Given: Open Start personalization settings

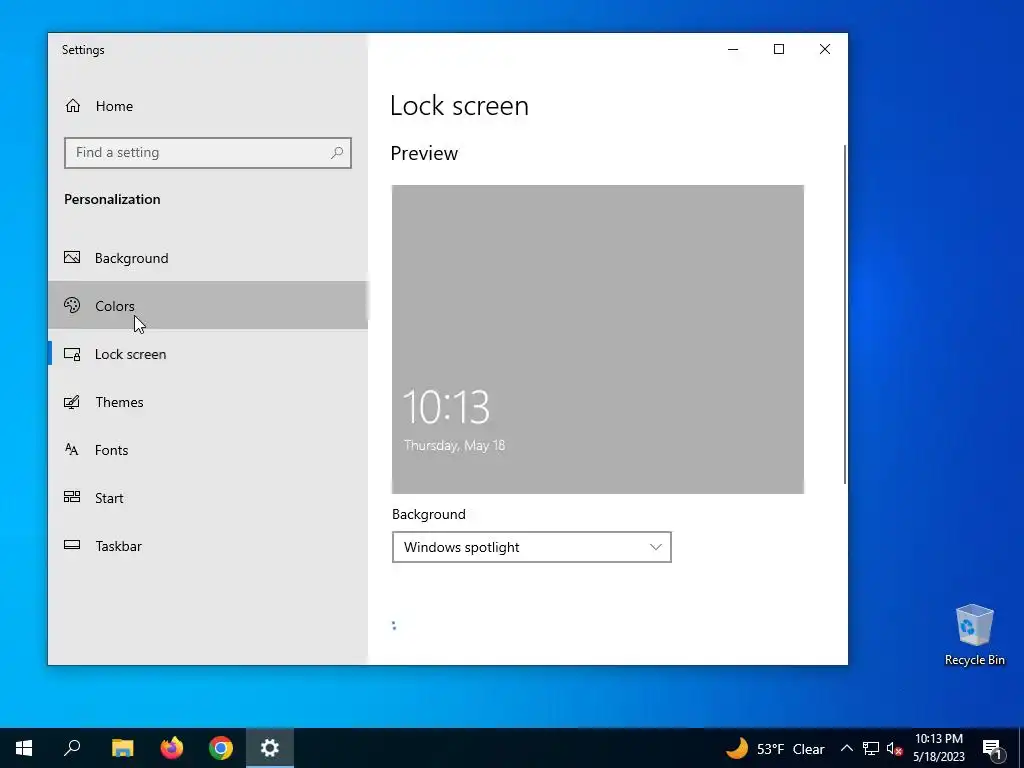Looking at the screenshot, I should 208,498.
